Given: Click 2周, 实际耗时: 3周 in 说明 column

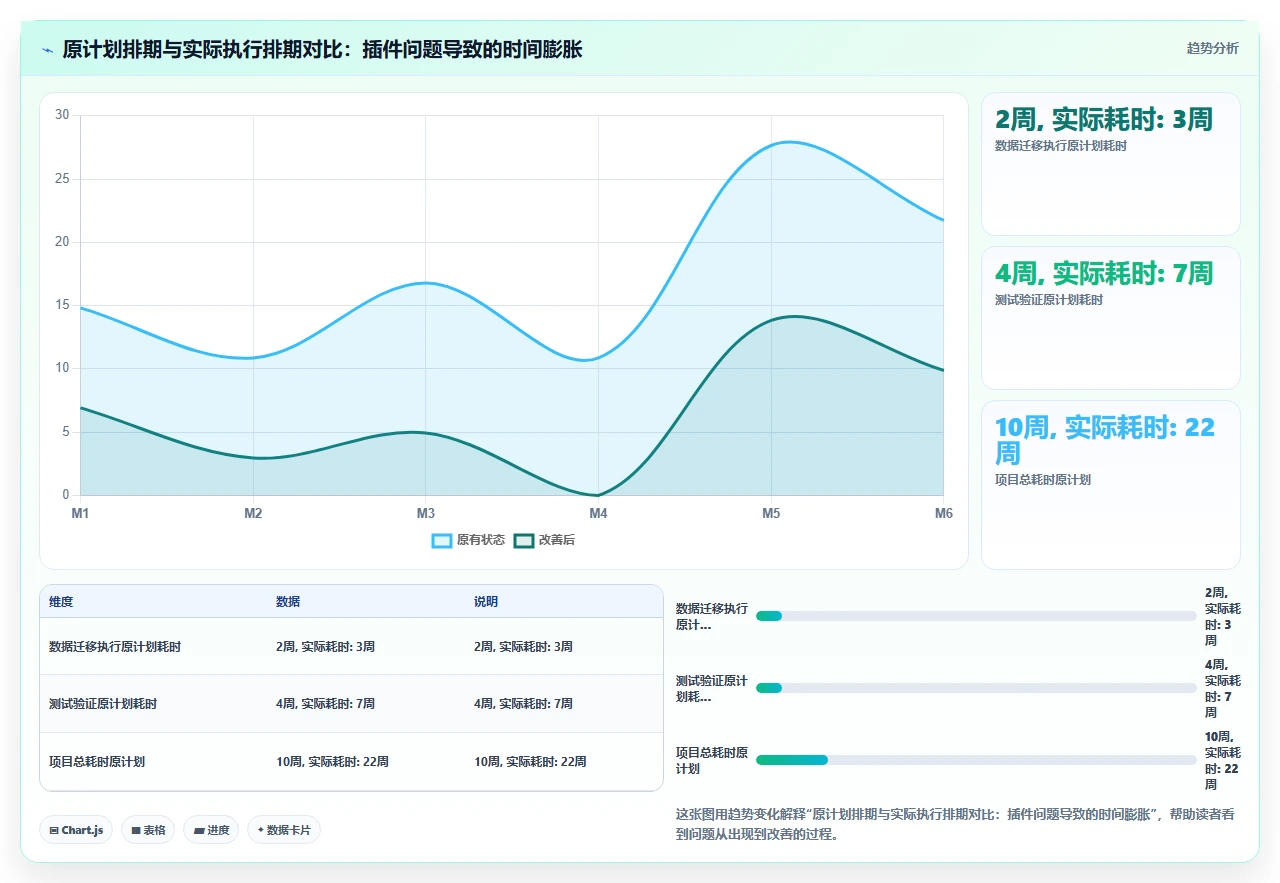Looking at the screenshot, I should (523, 647).
